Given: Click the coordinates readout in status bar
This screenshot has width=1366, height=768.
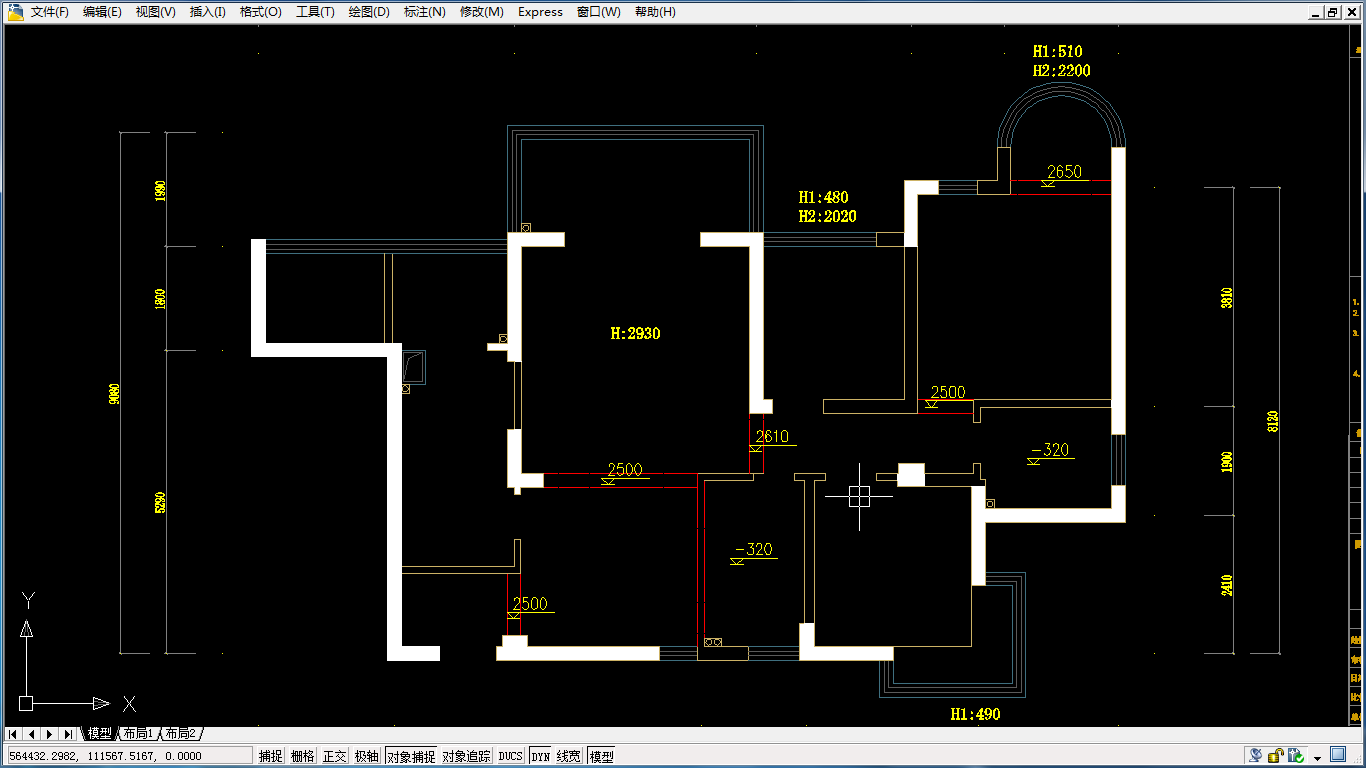Looking at the screenshot, I should pos(129,756).
